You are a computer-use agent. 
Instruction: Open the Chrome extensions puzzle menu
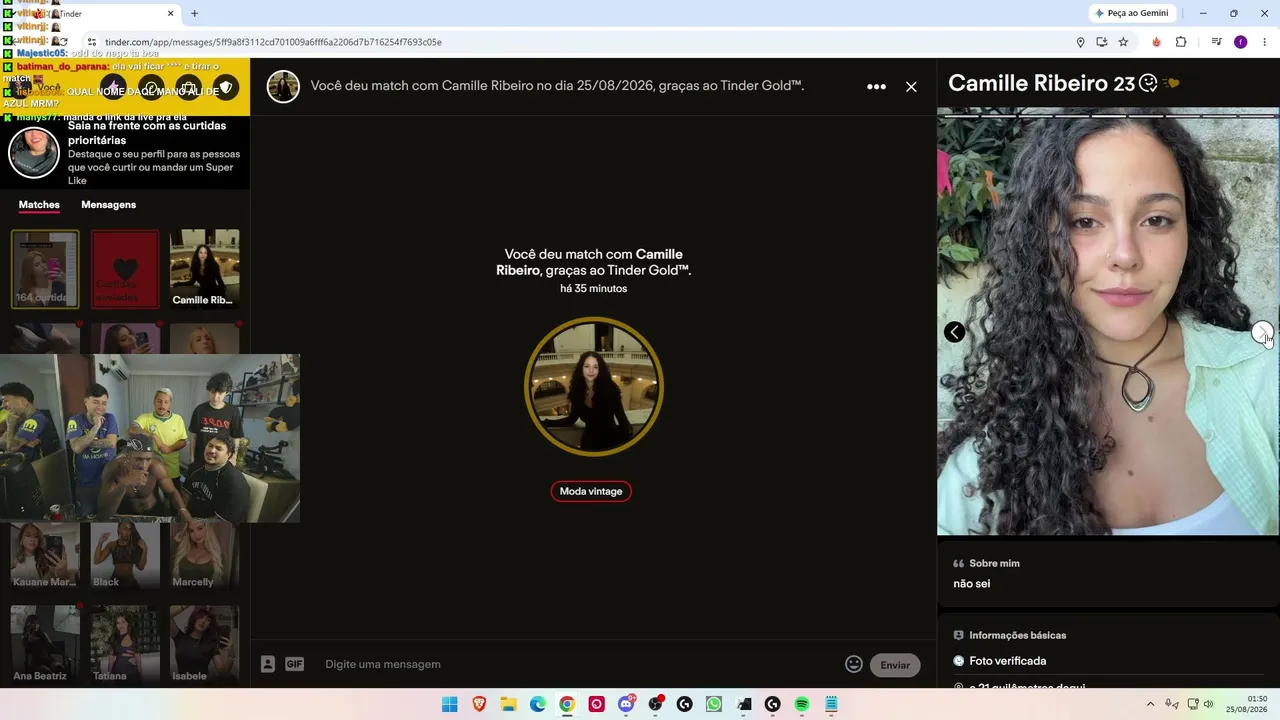coord(1181,42)
